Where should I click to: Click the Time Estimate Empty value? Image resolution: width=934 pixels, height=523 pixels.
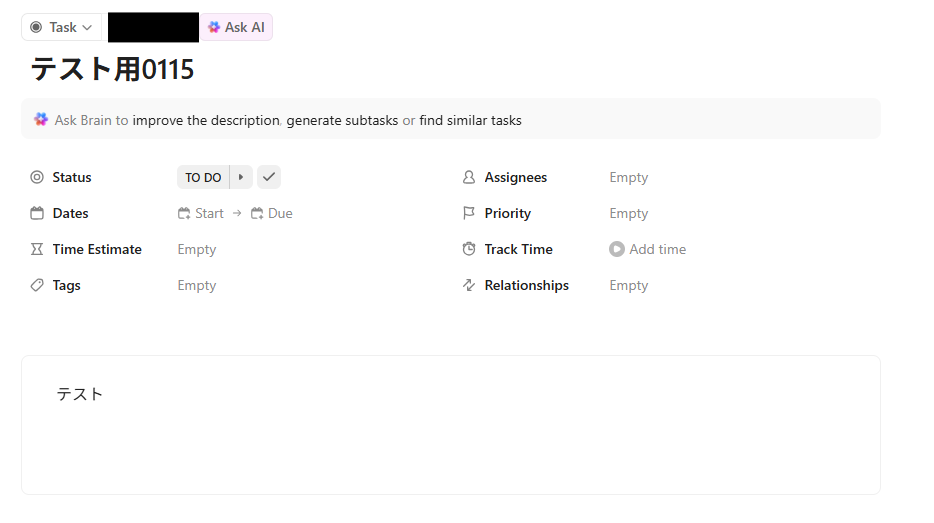tap(197, 249)
